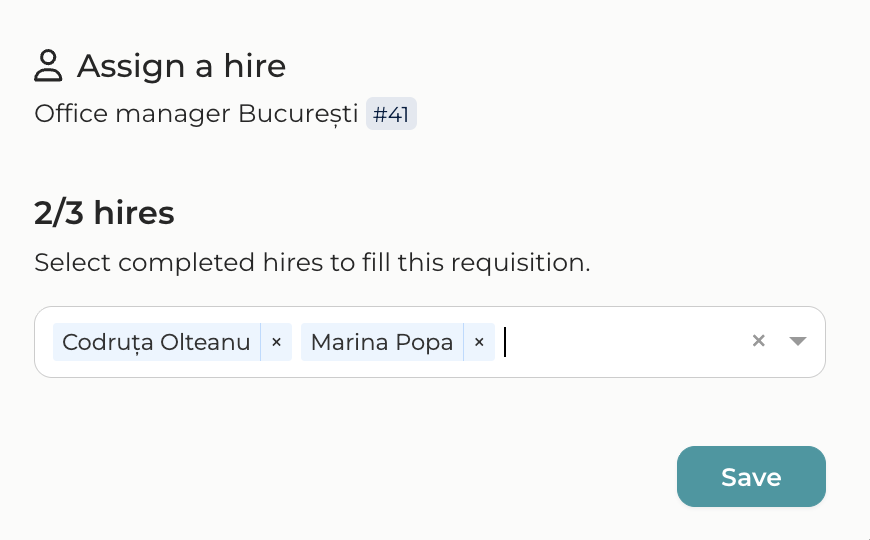Save the hire assignment

pos(751,477)
